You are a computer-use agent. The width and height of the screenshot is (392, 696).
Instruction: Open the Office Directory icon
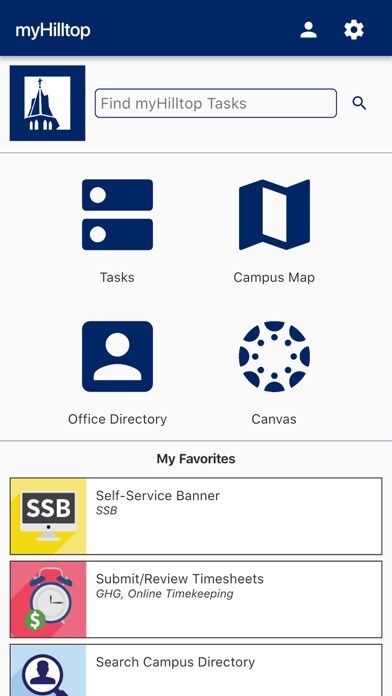pos(118,356)
